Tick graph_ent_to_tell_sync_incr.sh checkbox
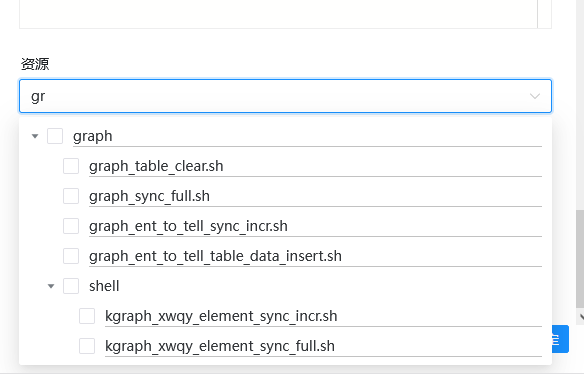 [x=71, y=226]
